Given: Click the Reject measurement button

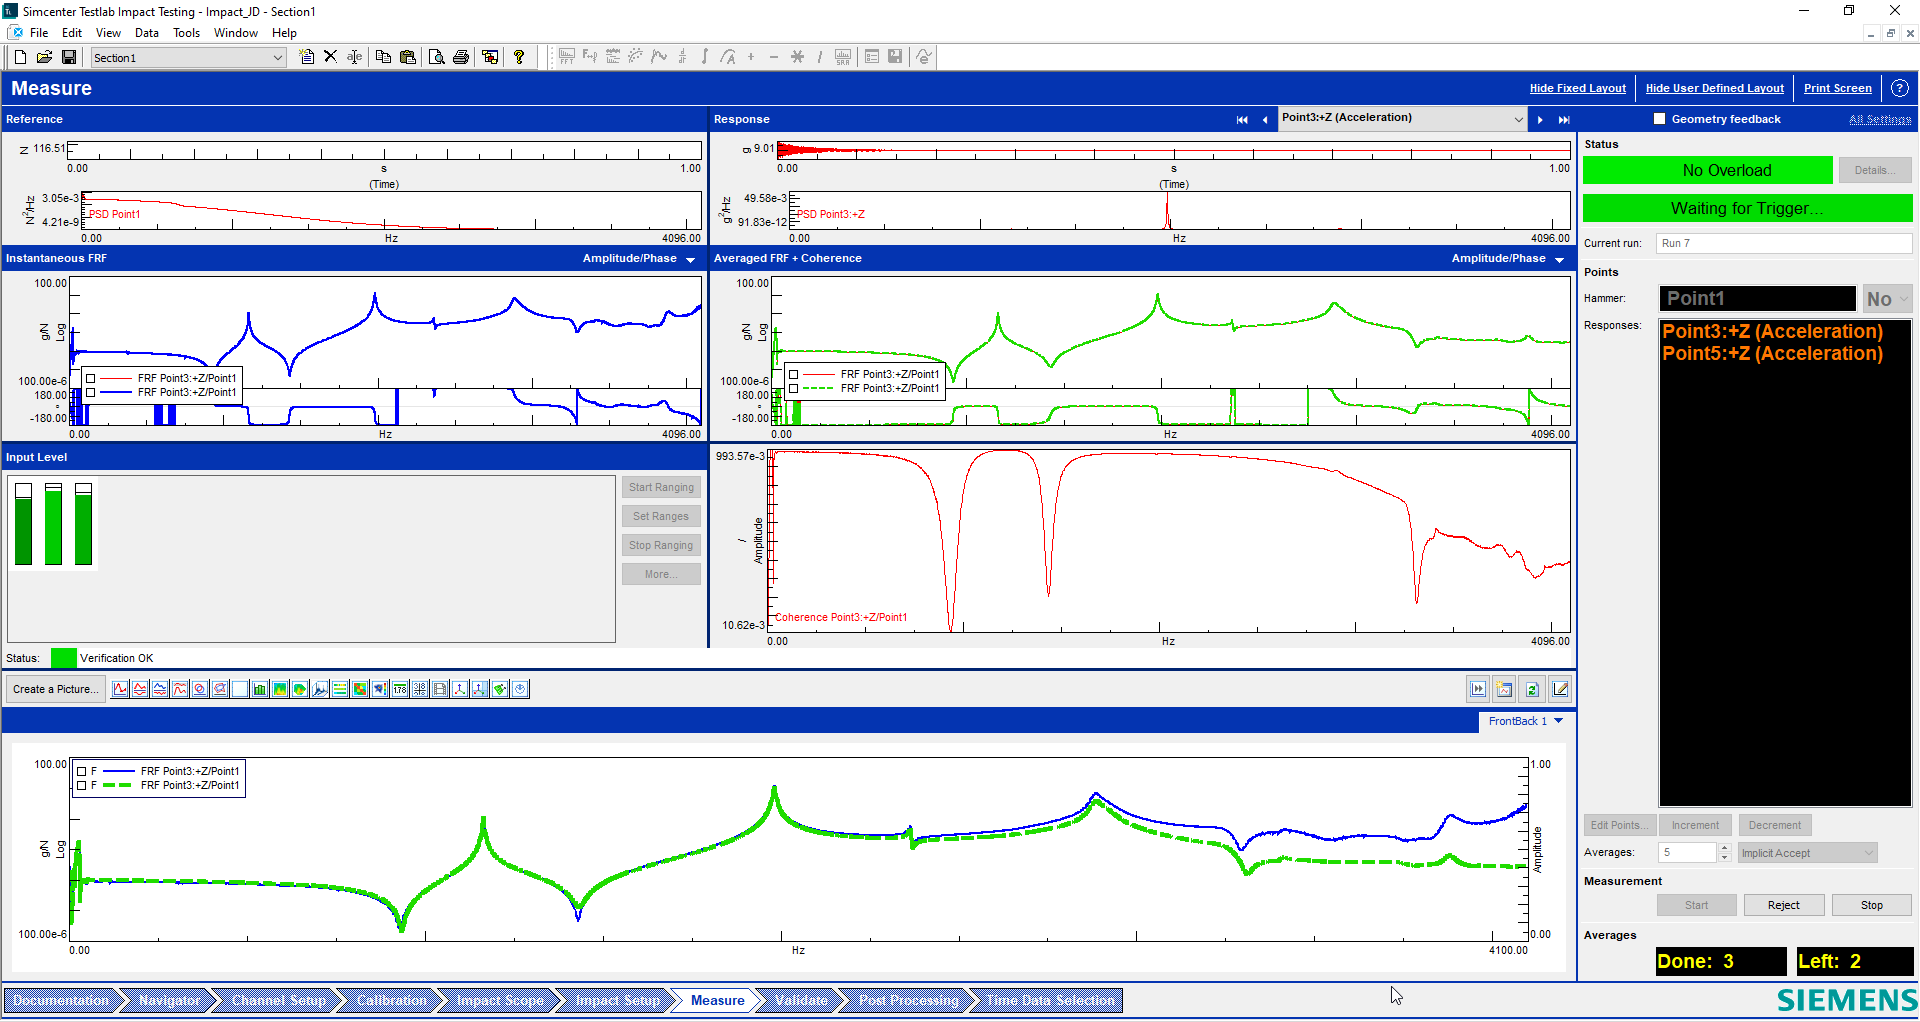Looking at the screenshot, I should click(x=1783, y=905).
